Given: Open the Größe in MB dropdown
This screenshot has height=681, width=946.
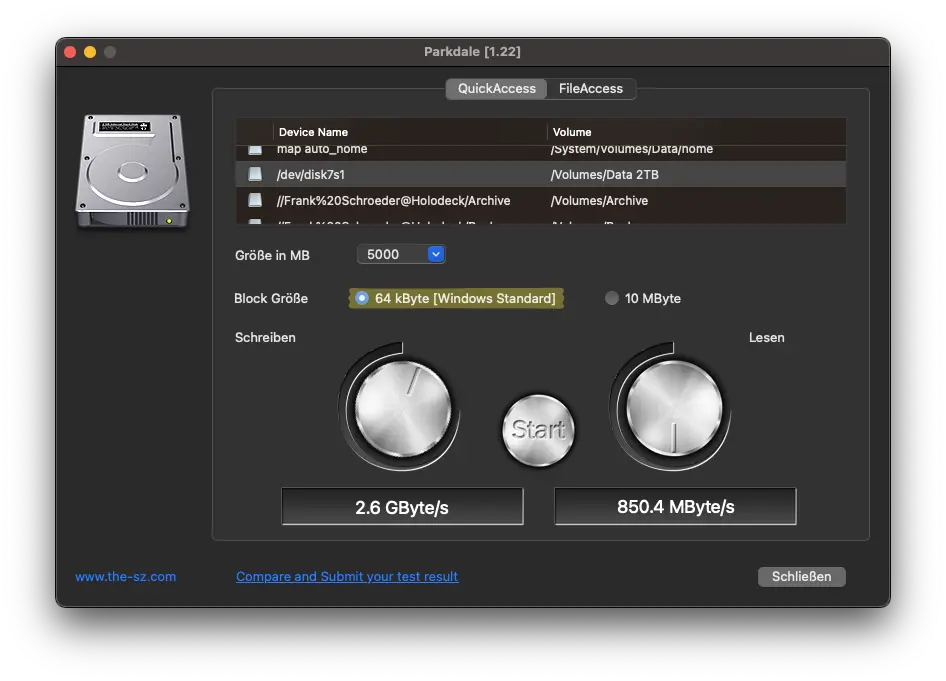Looking at the screenshot, I should (x=401, y=255).
